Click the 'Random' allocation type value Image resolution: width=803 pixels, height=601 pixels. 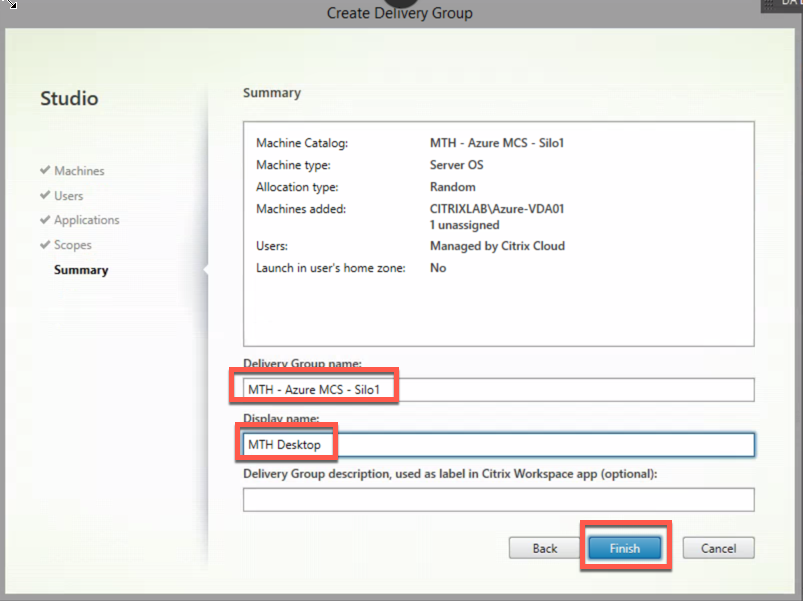coord(453,187)
